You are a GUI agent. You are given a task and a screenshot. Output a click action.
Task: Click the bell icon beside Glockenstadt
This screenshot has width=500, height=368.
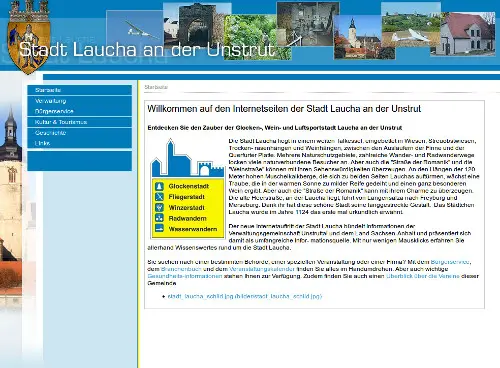tap(159, 186)
